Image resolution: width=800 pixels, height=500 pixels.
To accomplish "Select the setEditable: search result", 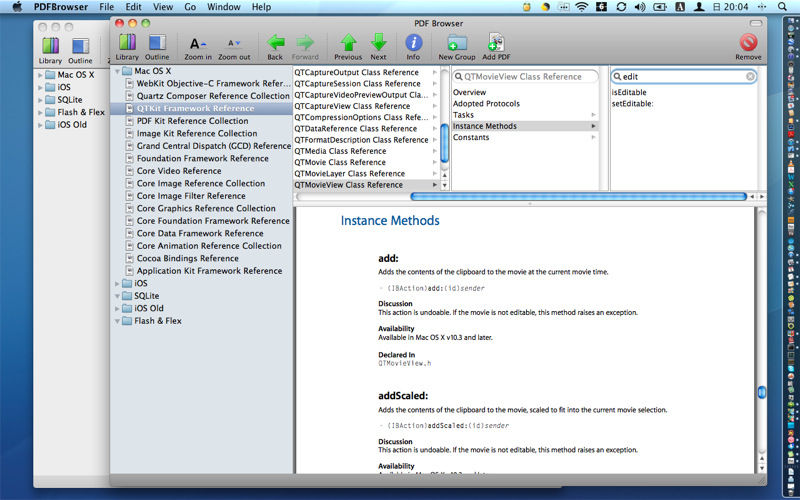I will point(632,104).
